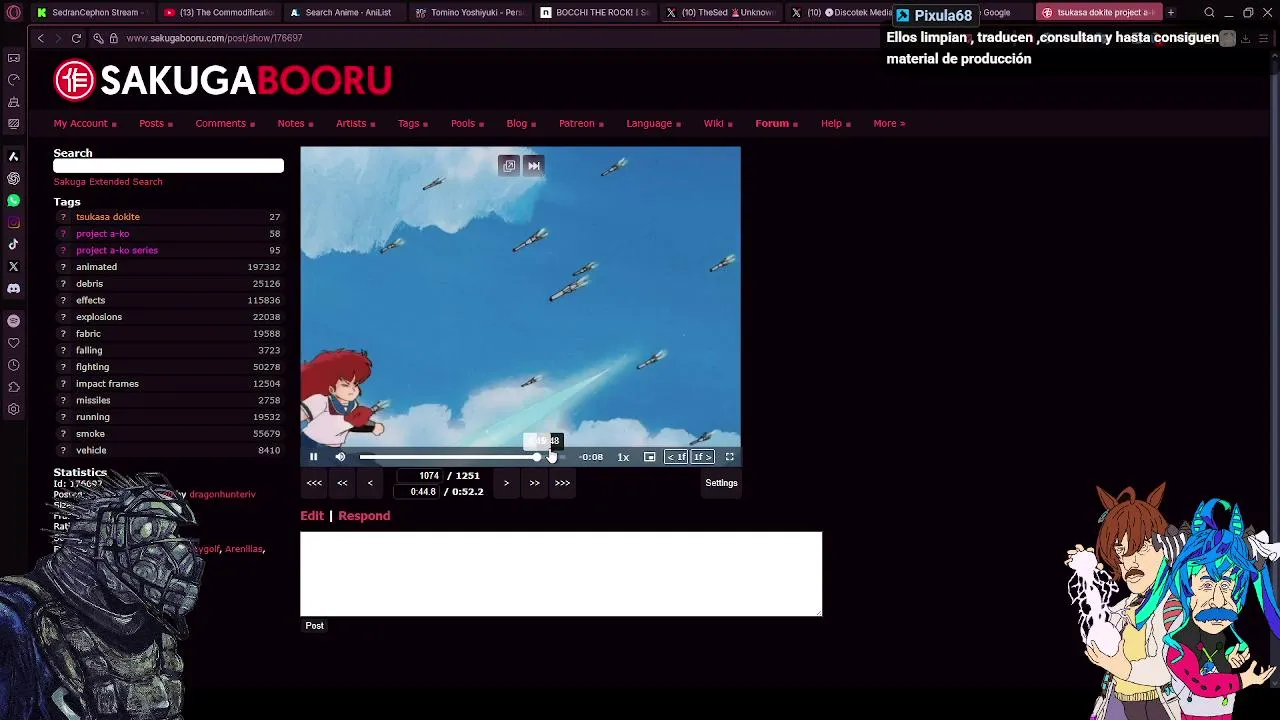This screenshot has height=720, width=1280.
Task: Click the skip-forward icon atop the video
Action: pyautogui.click(x=534, y=166)
